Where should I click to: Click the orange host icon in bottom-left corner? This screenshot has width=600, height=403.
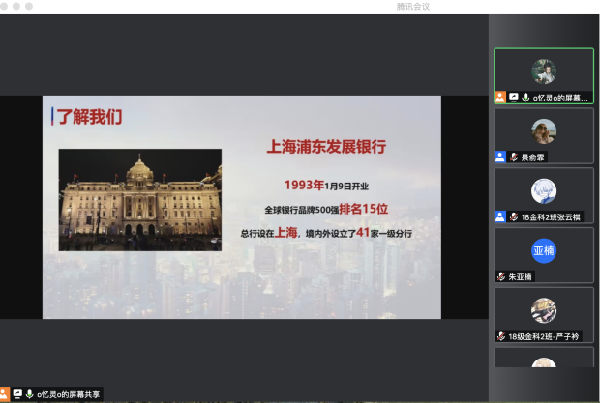click(x=5, y=394)
